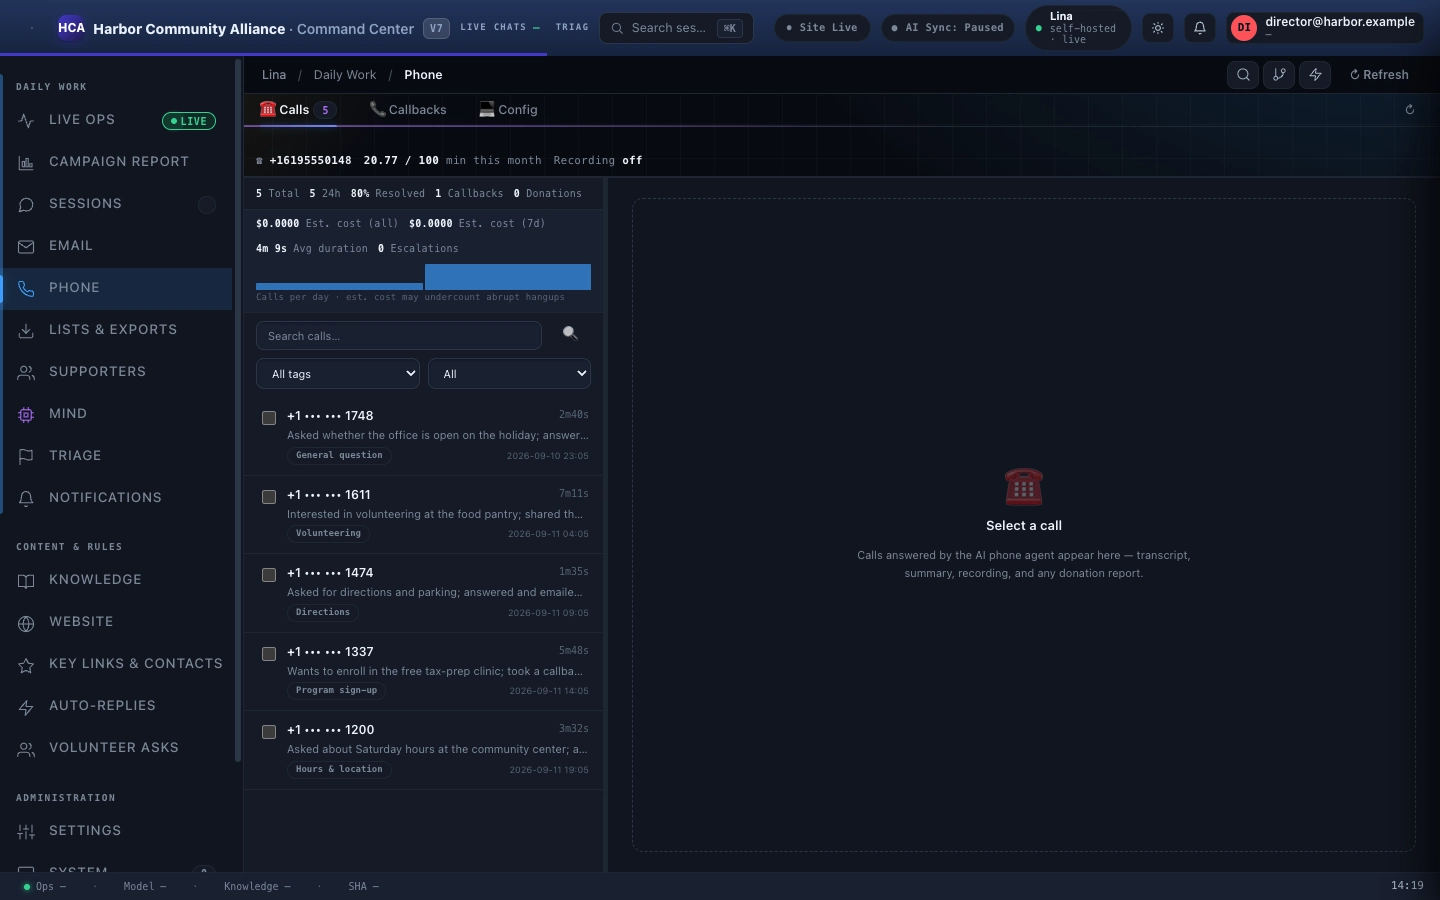
Task: Click the Site Live status pill
Action: (822, 28)
